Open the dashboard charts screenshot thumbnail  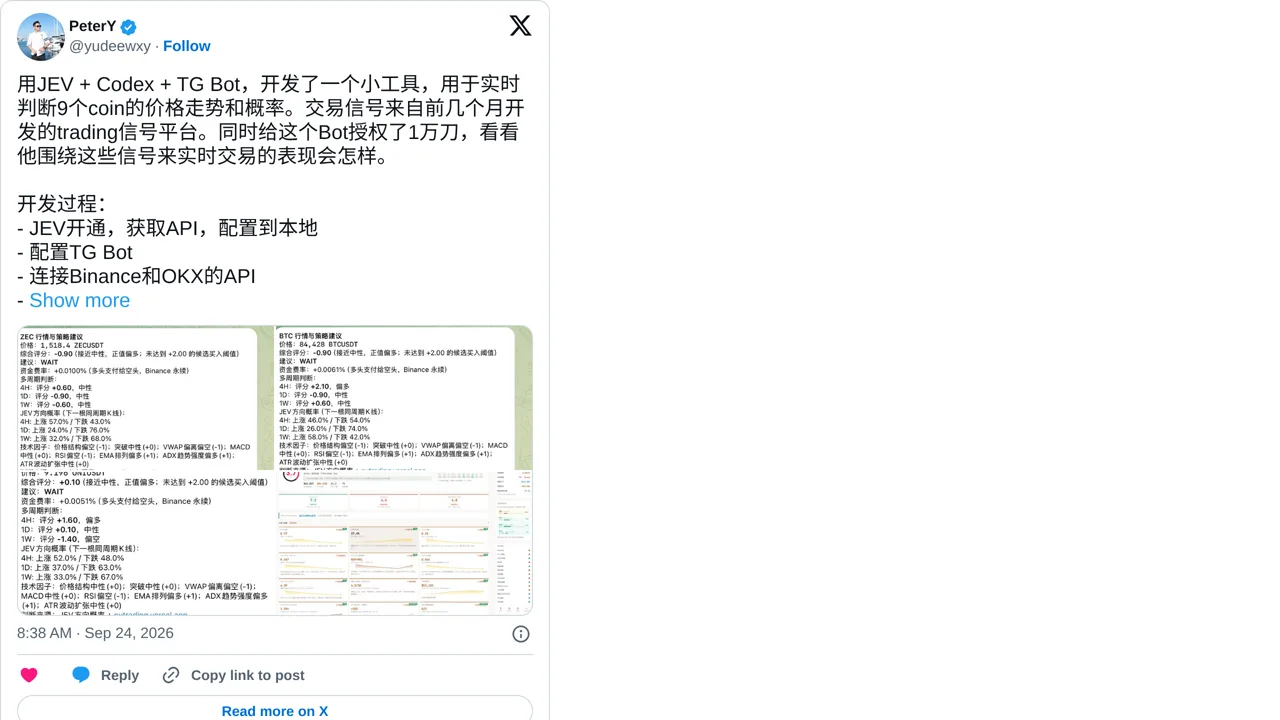(404, 543)
